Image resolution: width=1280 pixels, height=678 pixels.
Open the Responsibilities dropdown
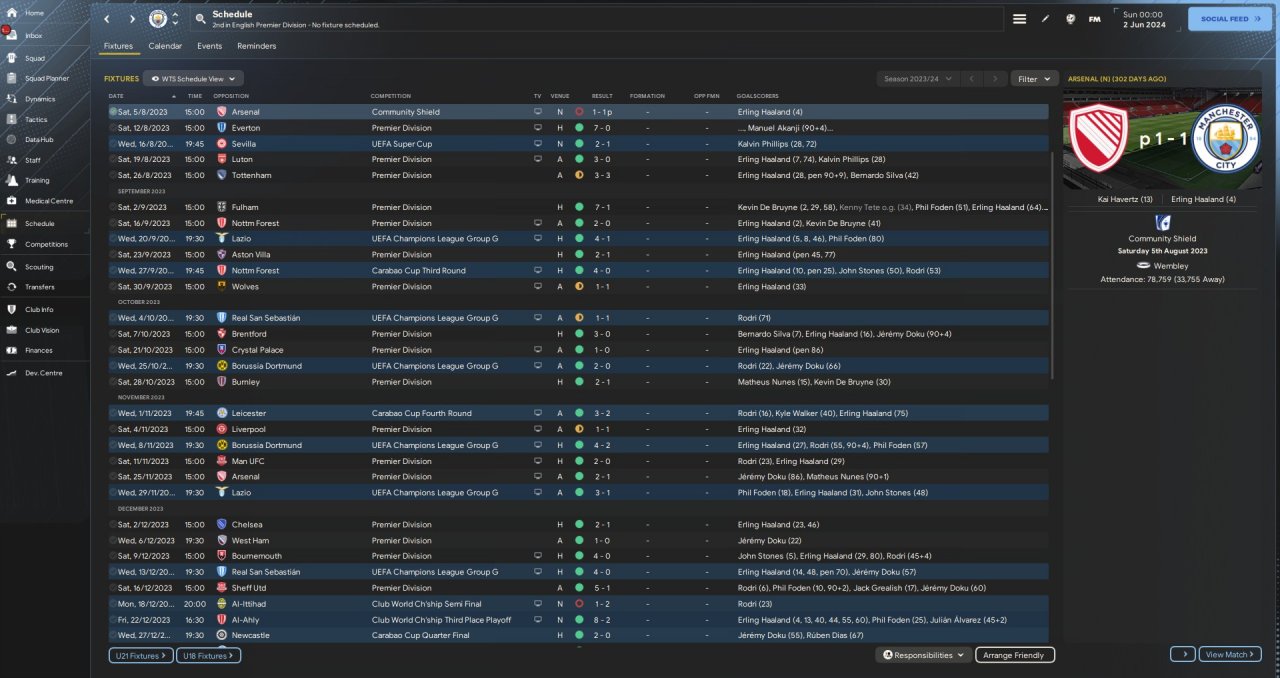[924, 655]
